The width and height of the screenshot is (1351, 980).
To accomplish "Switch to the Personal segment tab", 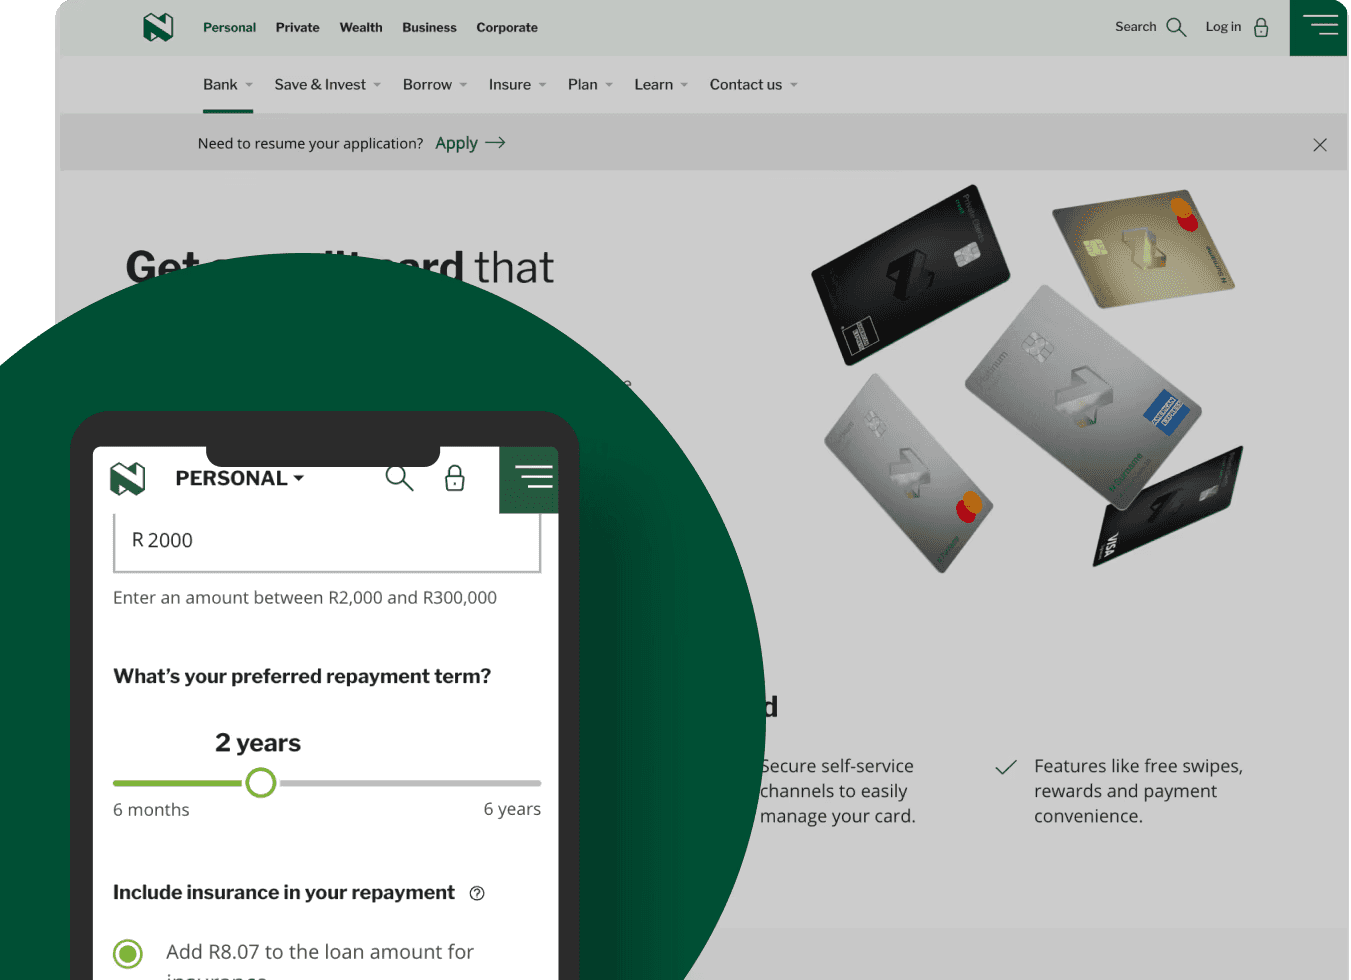I will (x=229, y=28).
